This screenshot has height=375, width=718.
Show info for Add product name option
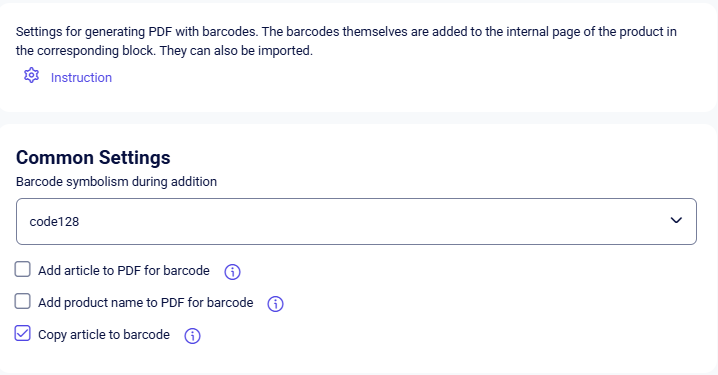pos(275,304)
